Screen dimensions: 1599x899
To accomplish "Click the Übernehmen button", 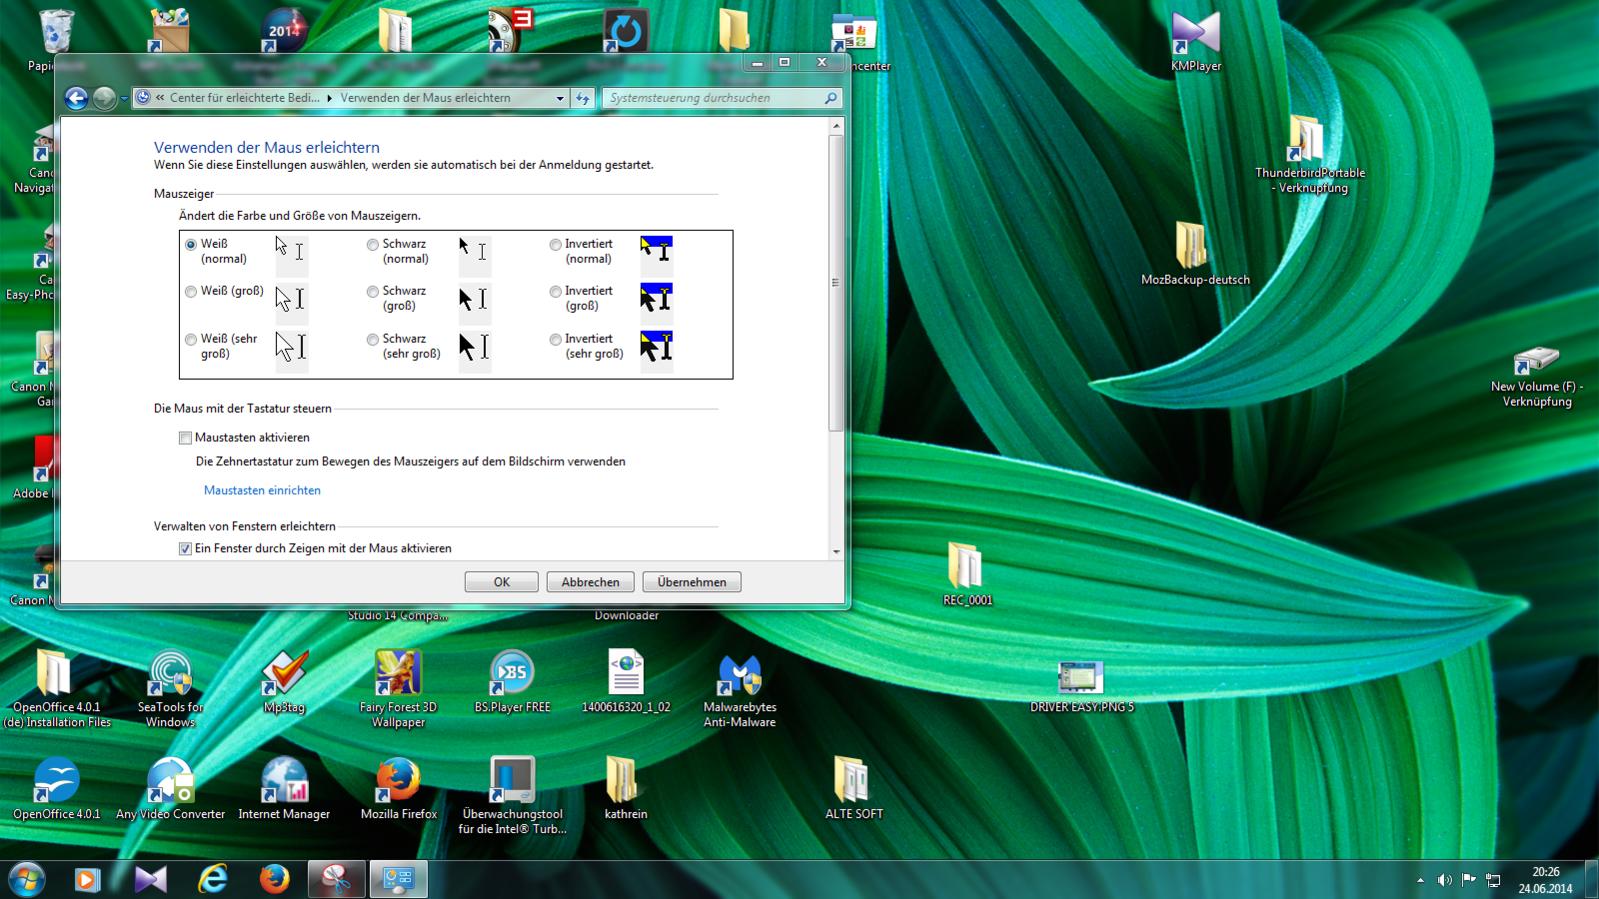I will (692, 582).
